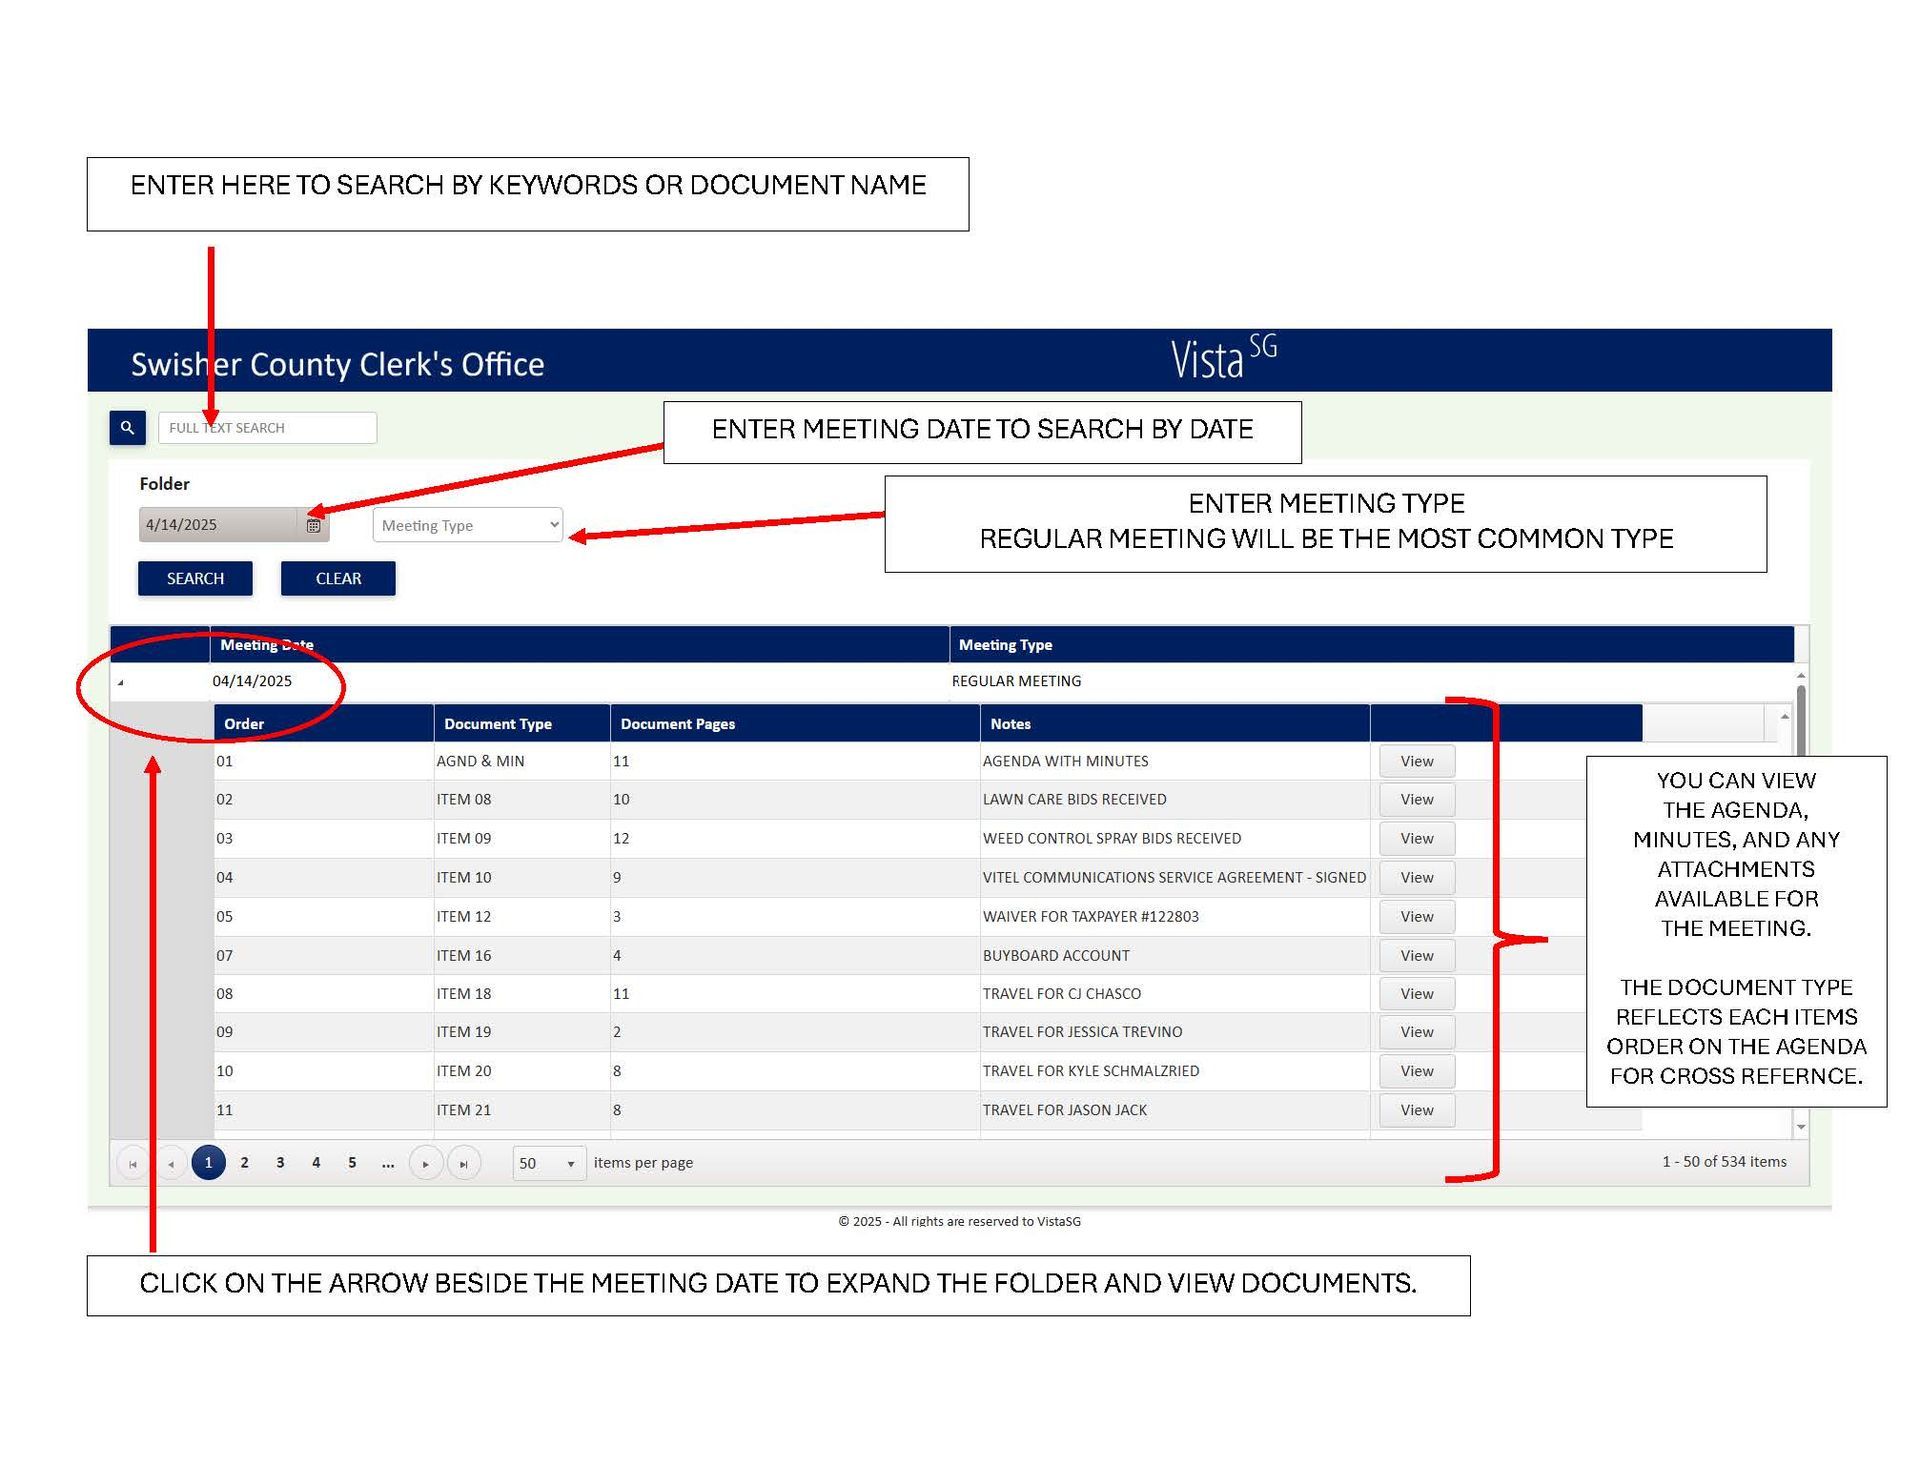Click the ellipsis for more pages
This screenshot has width=1920, height=1483.
(388, 1163)
